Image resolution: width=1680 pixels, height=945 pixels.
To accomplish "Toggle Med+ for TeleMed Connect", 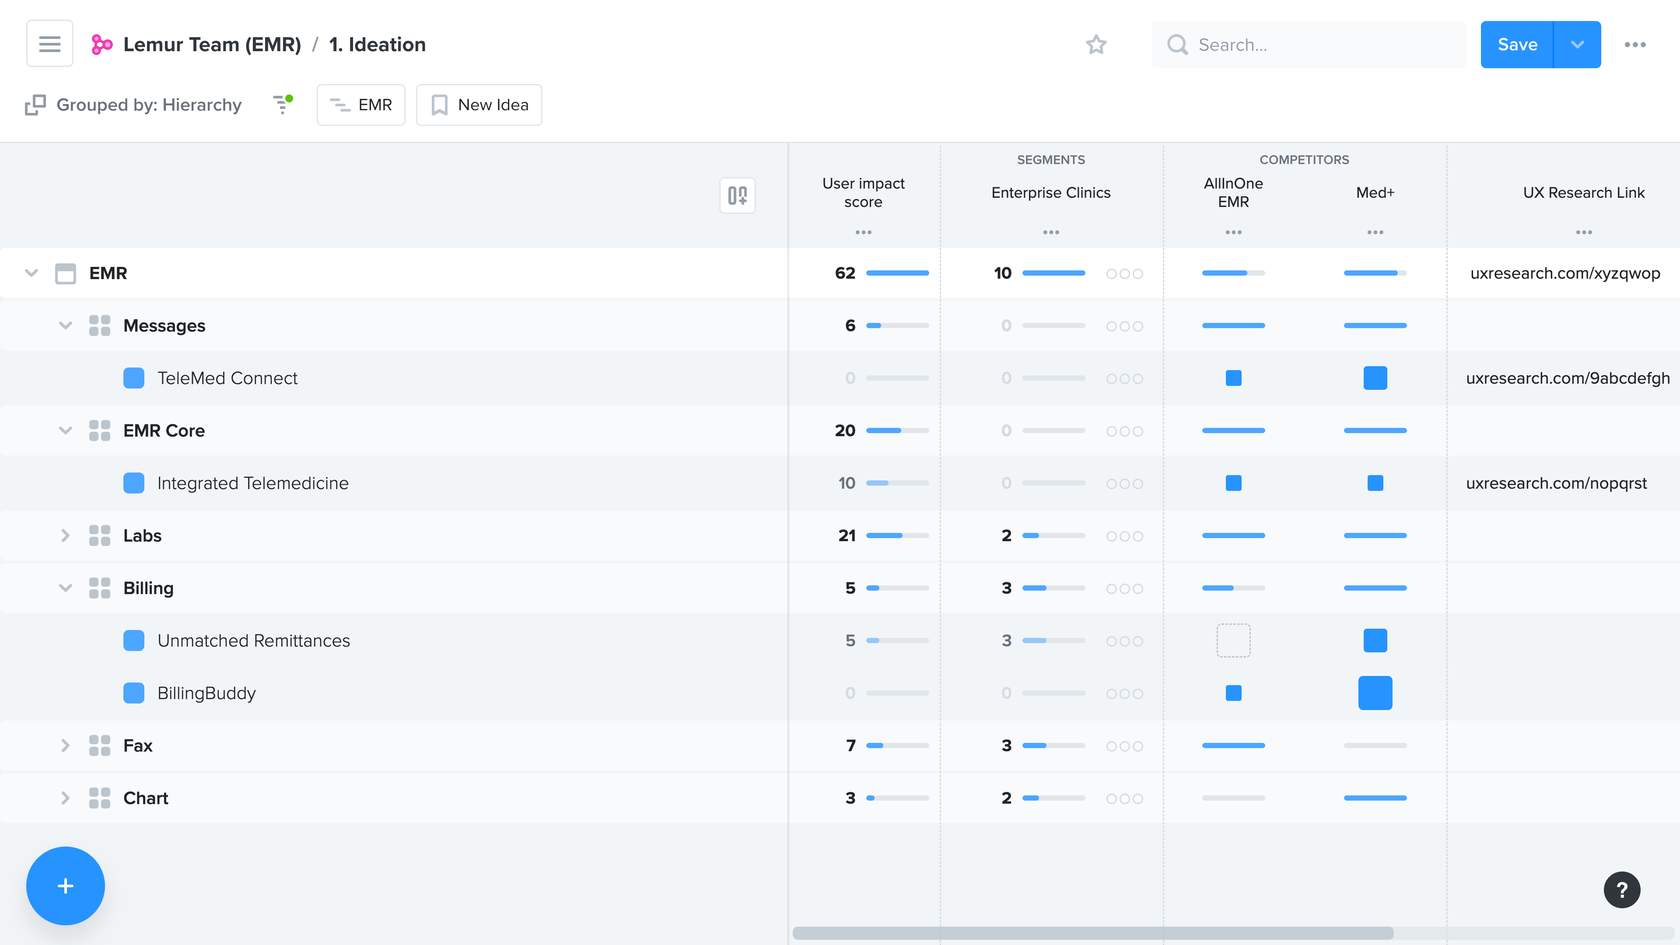I will pyautogui.click(x=1375, y=378).
